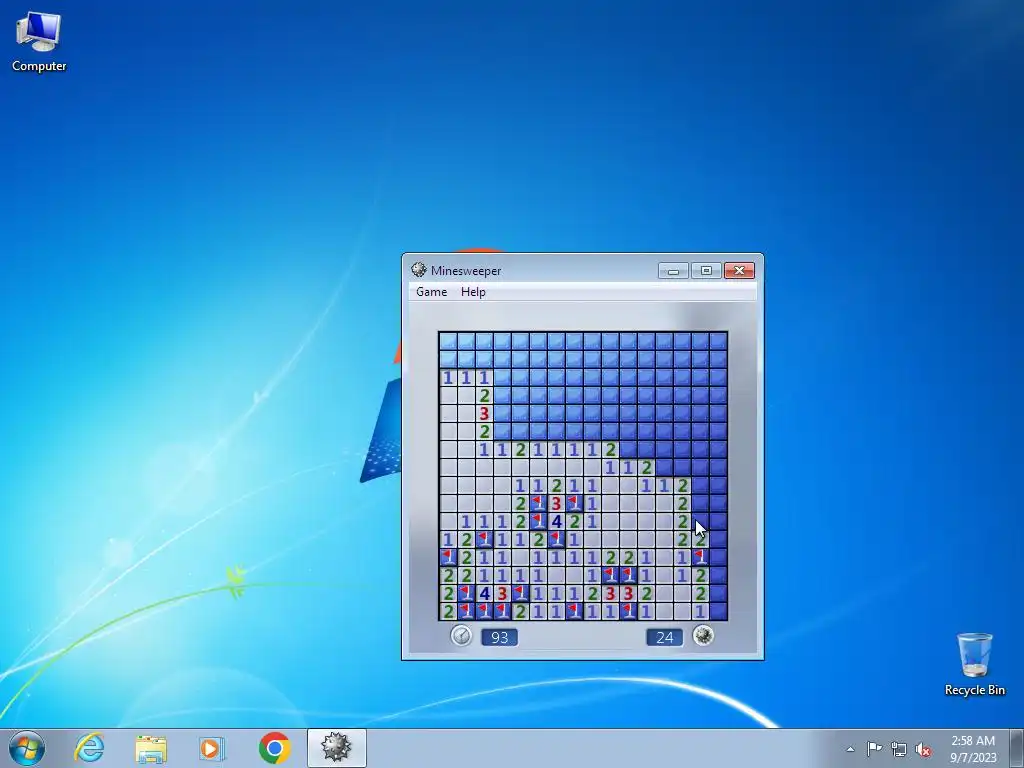Open the Action Center flag icon
Screen dimensions: 1024x768
pyautogui.click(x=874, y=749)
